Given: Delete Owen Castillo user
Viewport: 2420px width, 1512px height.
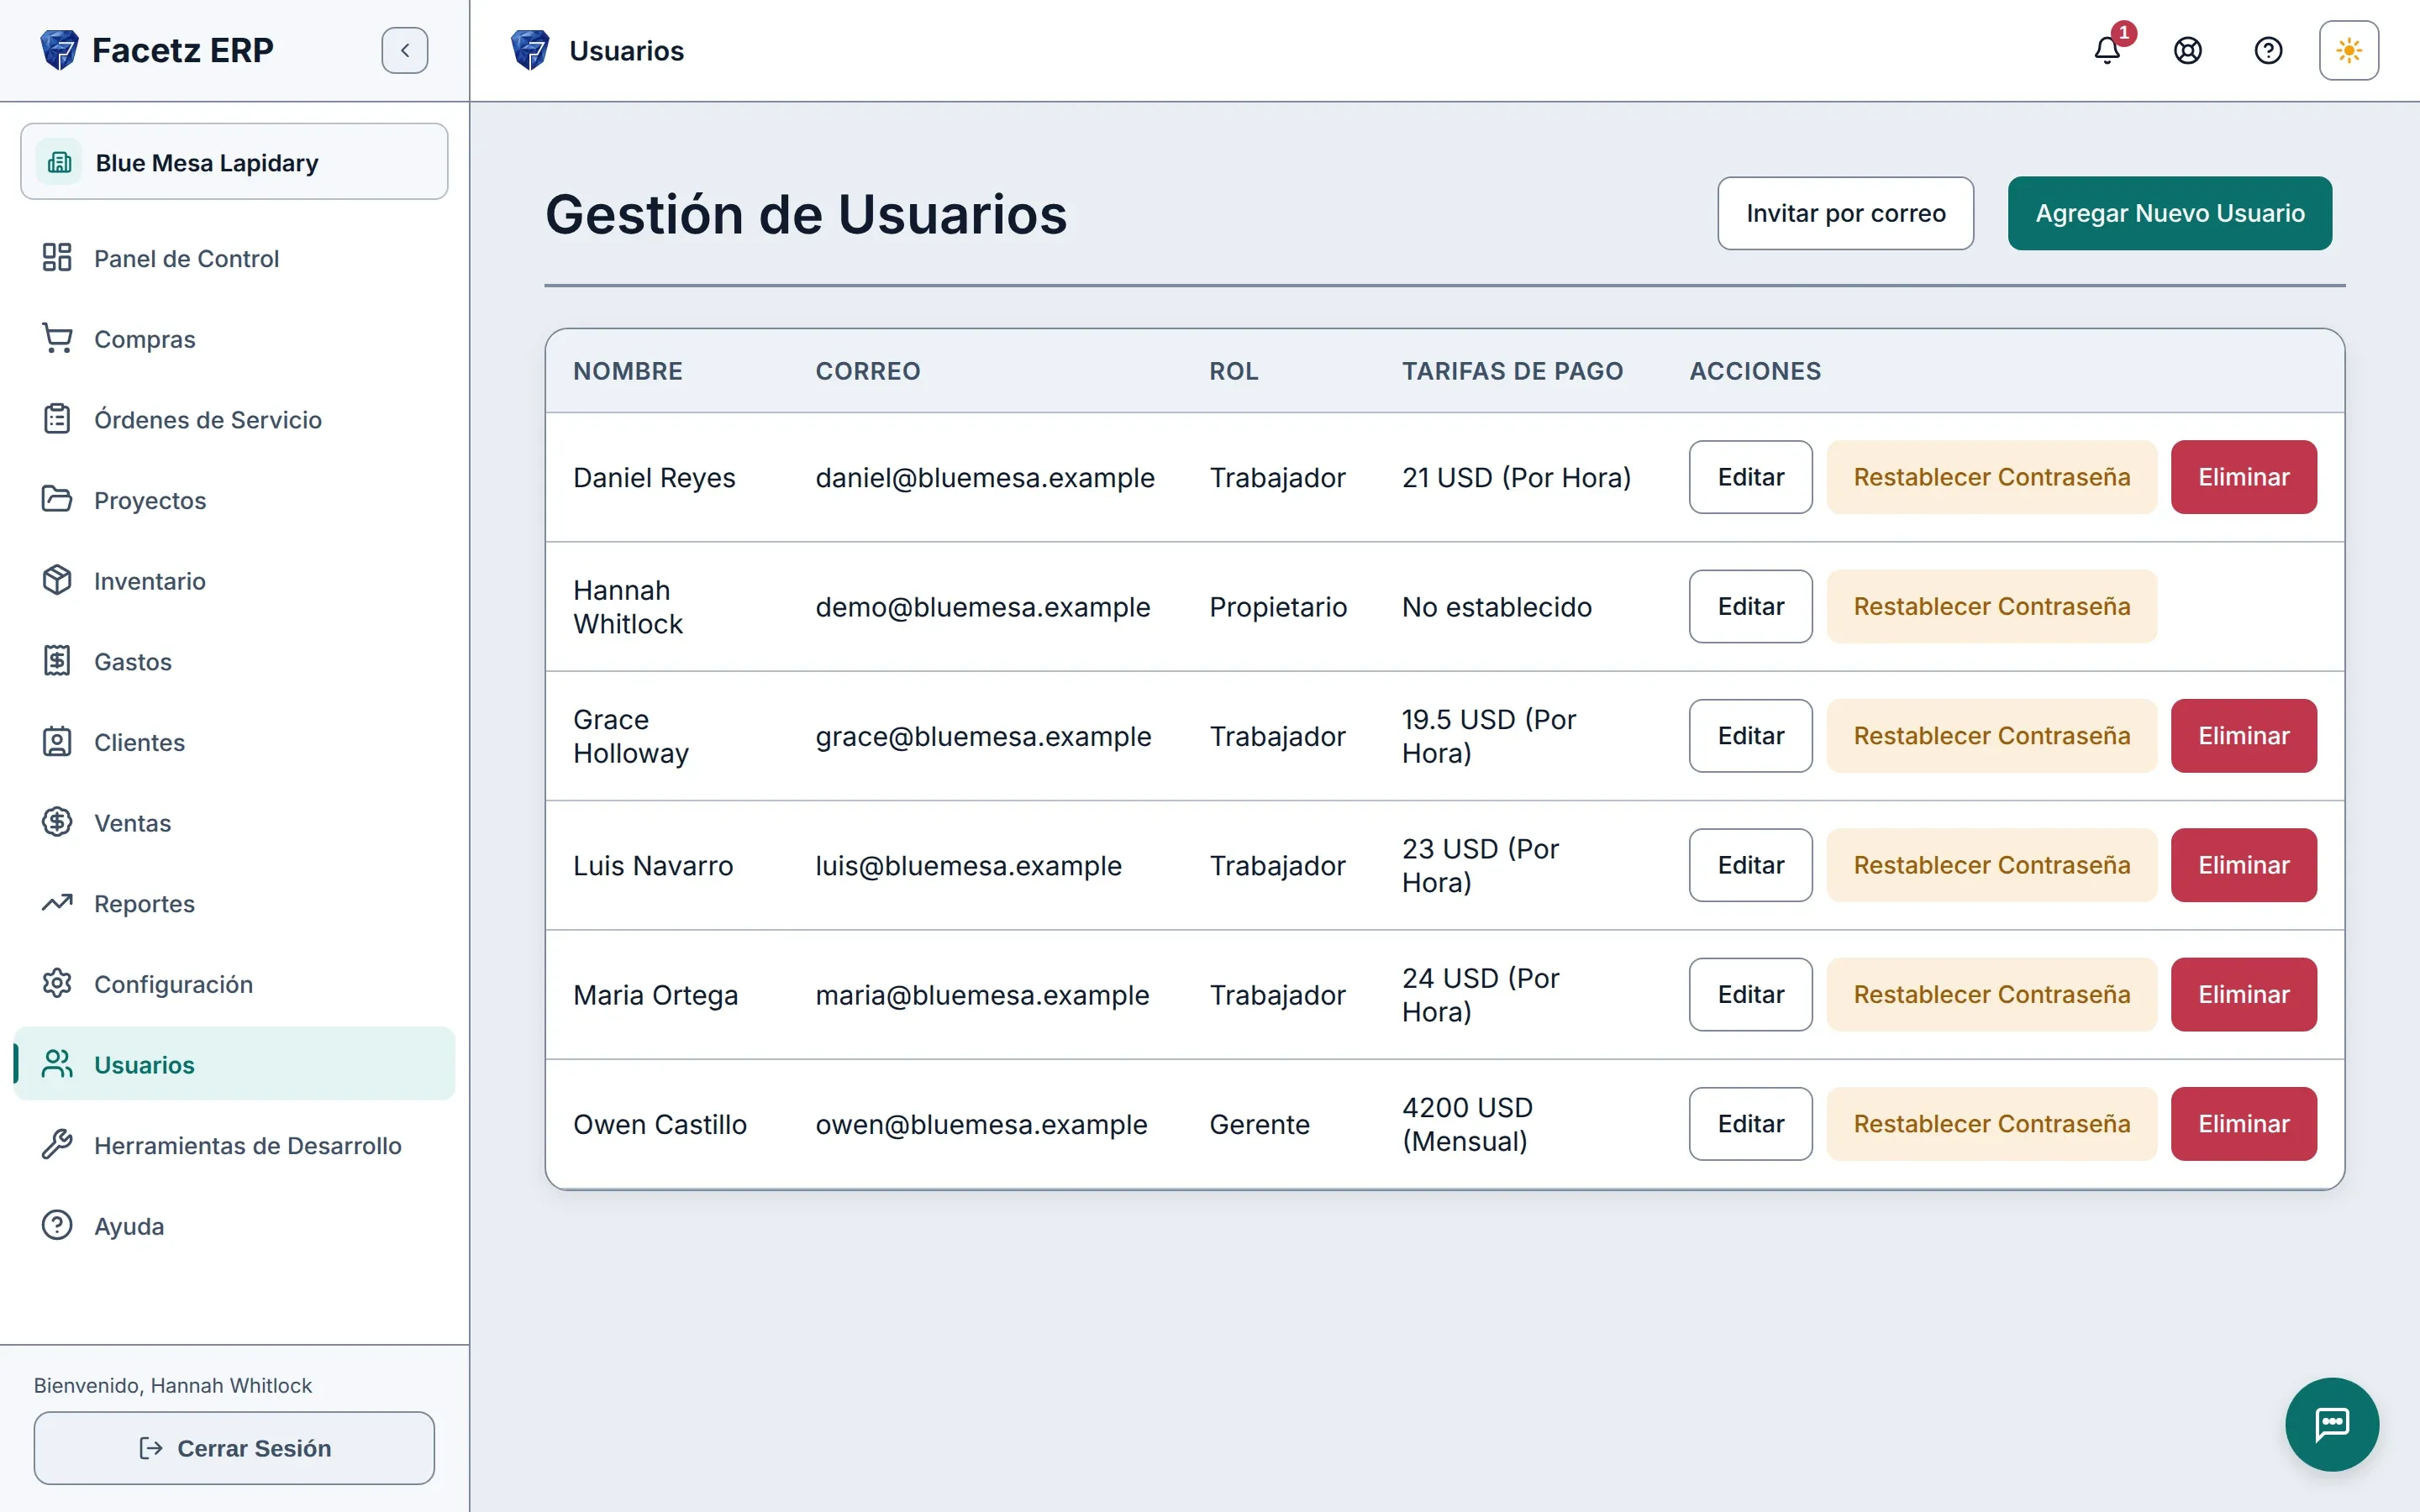Looking at the screenshot, I should click(x=2243, y=1124).
